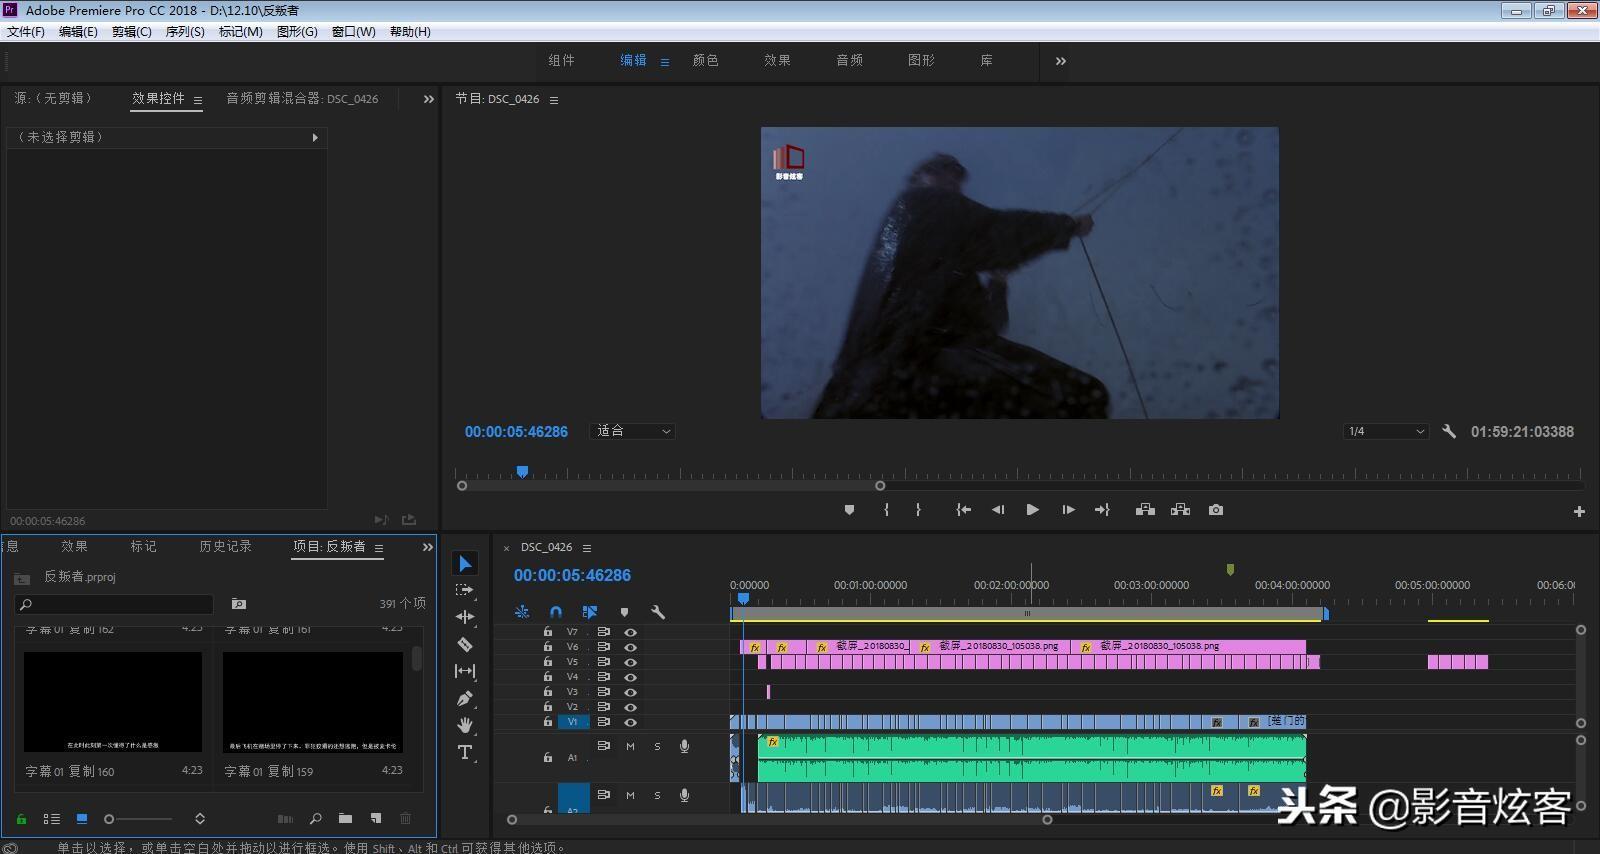Open 序列(S) menu
The height and width of the screenshot is (854, 1600).
[185, 32]
